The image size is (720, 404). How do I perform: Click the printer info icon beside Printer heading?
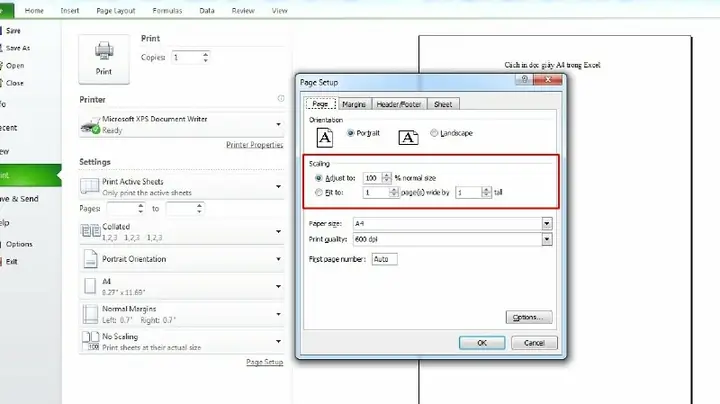(x=281, y=99)
